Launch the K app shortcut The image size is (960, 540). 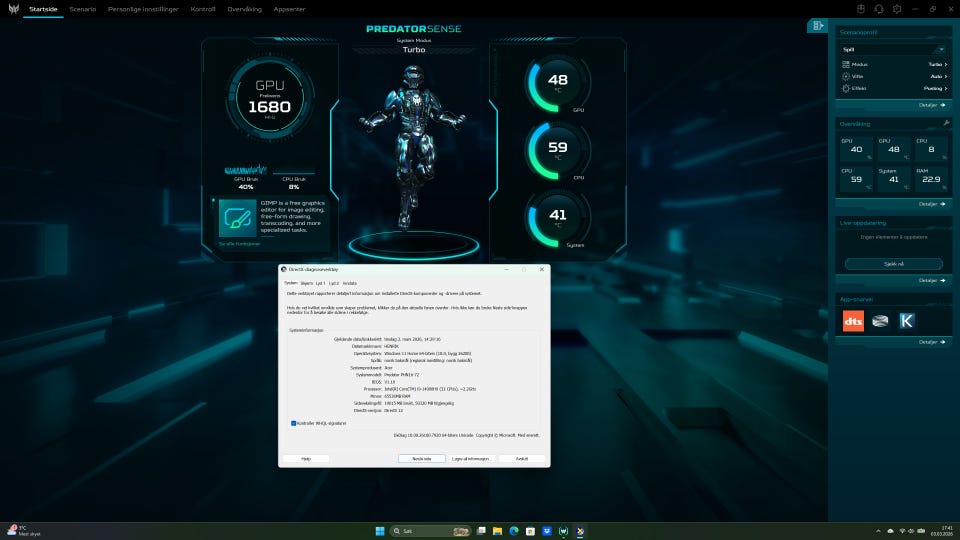click(x=907, y=321)
